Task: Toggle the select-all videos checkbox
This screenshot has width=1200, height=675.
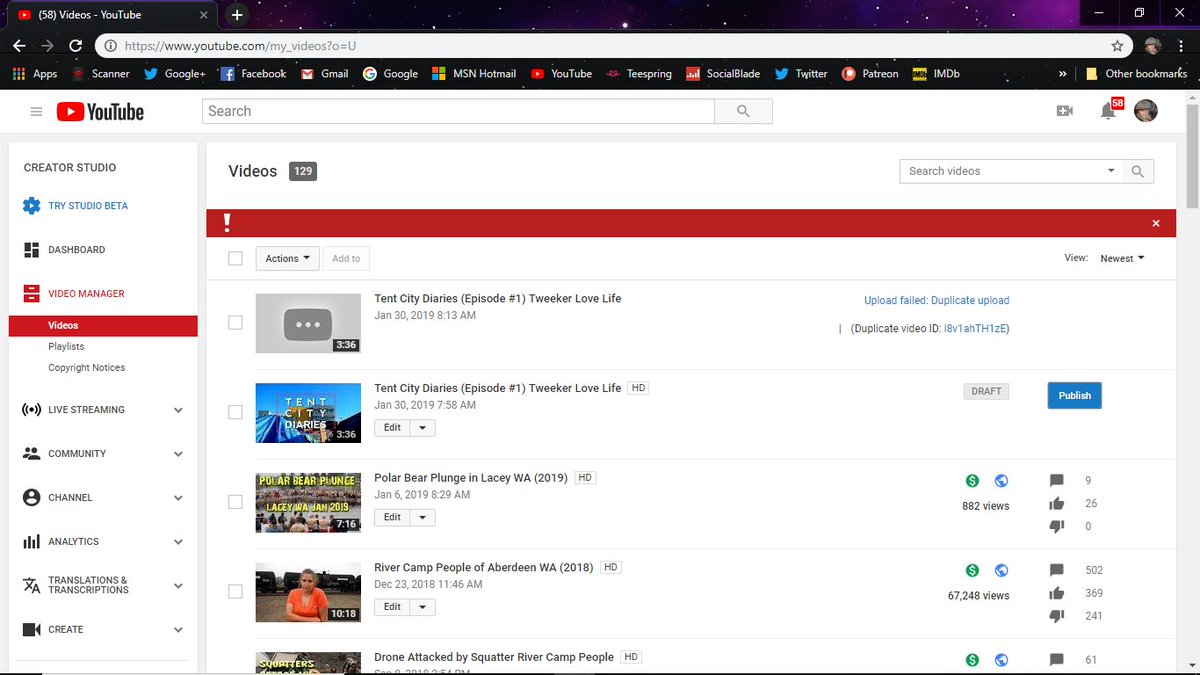Action: click(x=235, y=258)
